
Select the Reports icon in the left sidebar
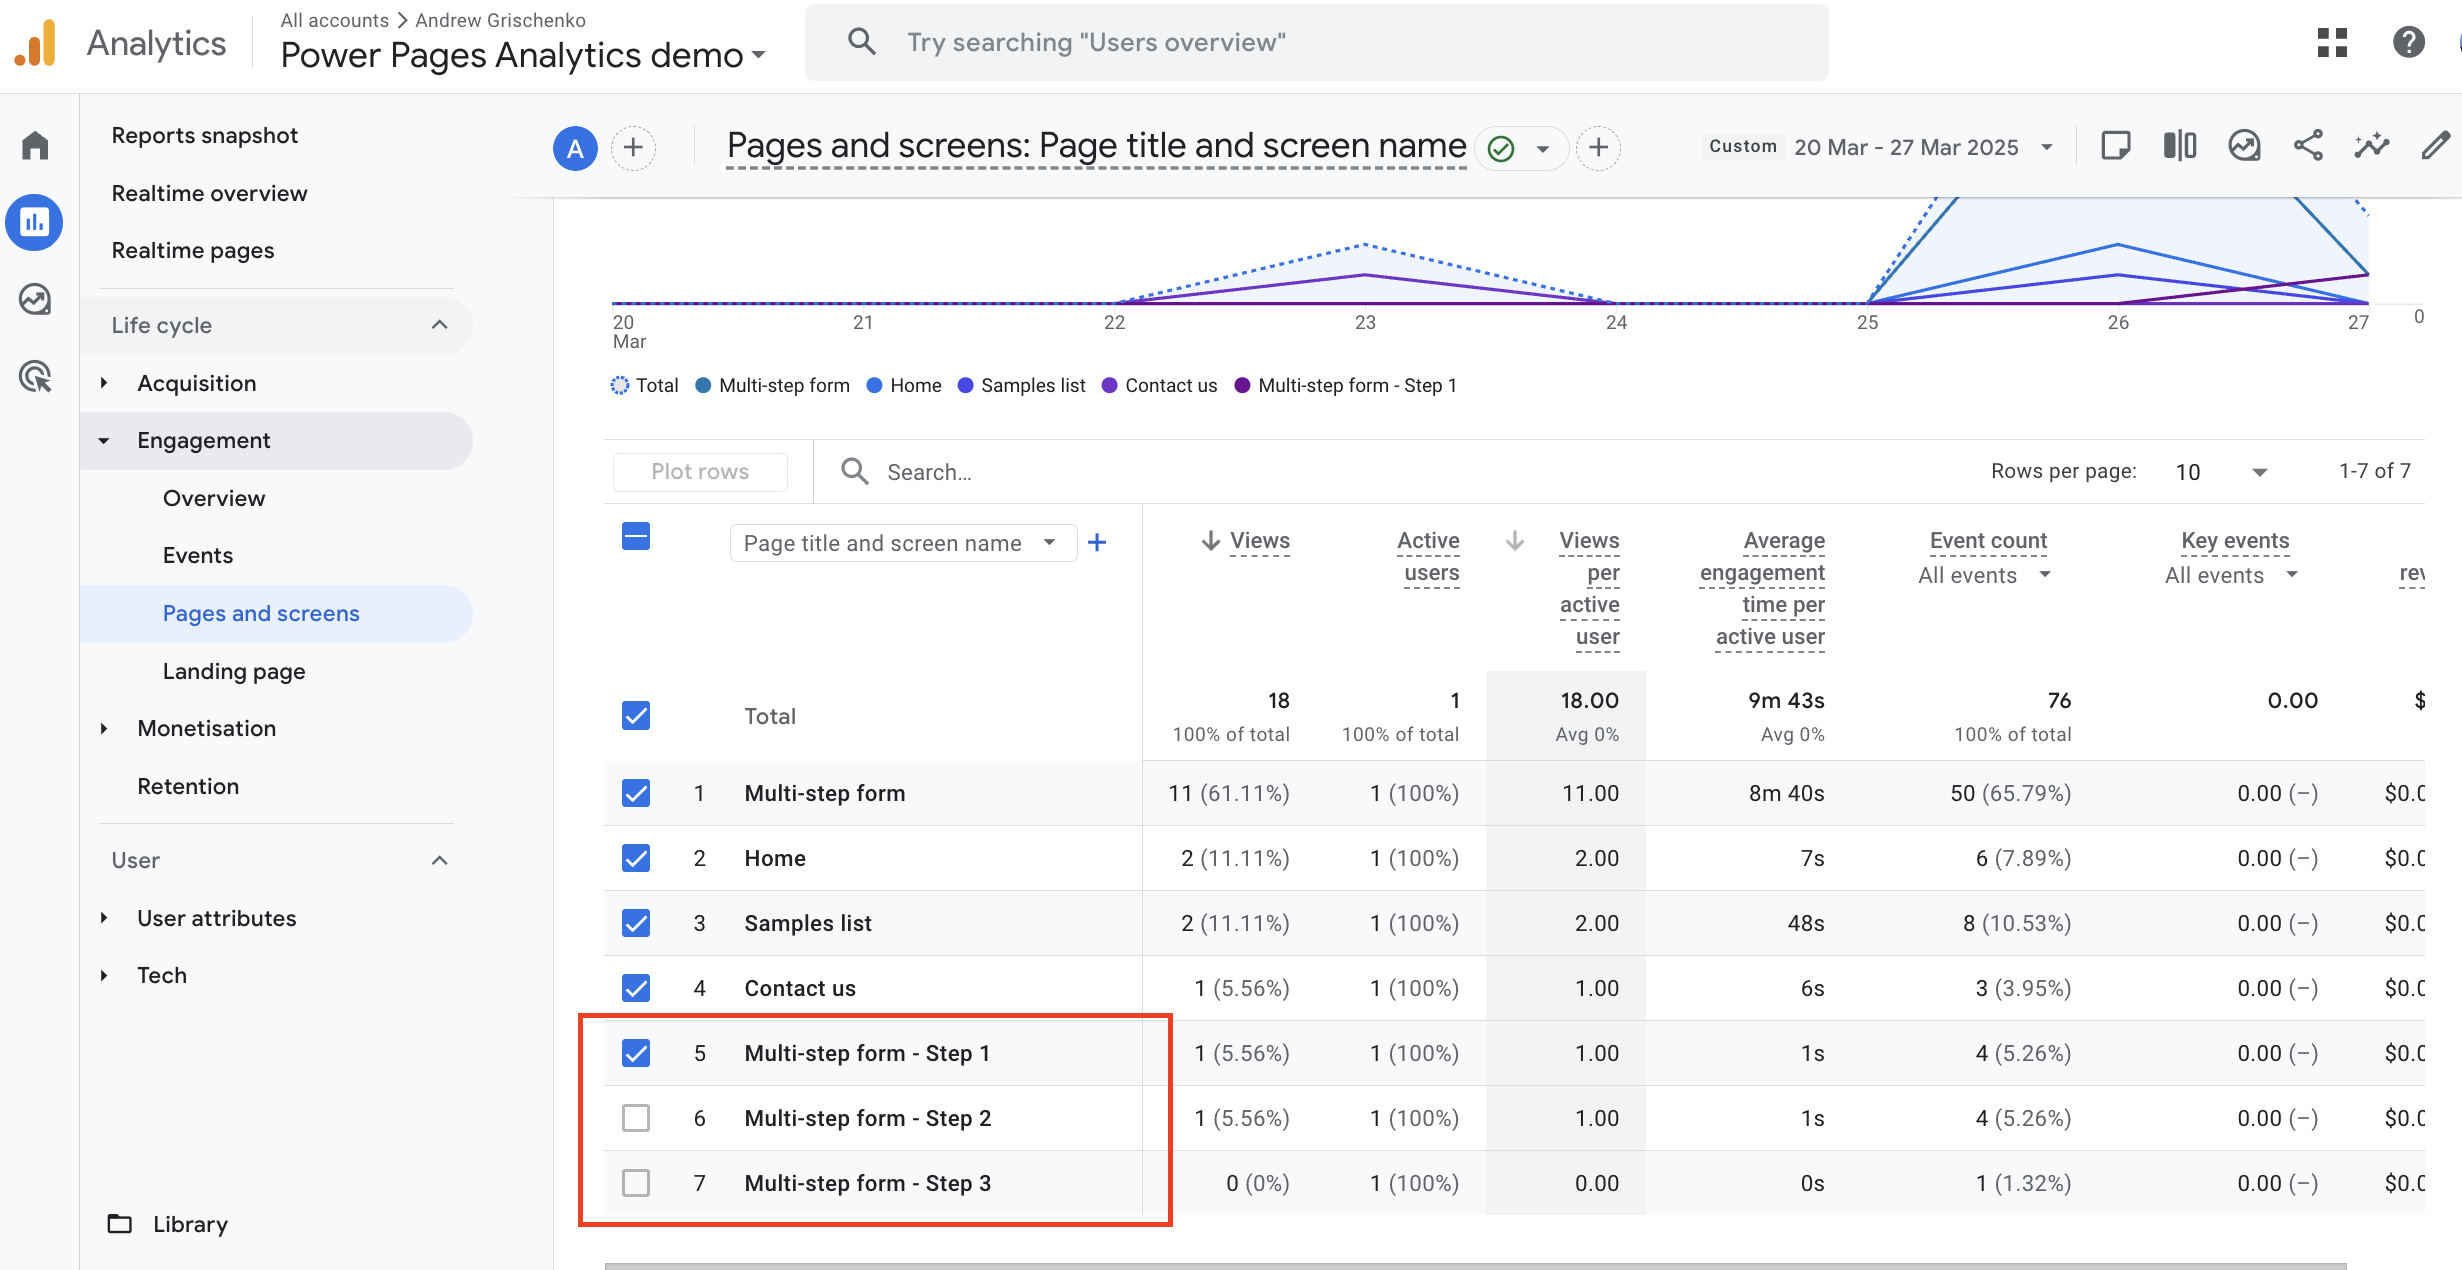[34, 222]
